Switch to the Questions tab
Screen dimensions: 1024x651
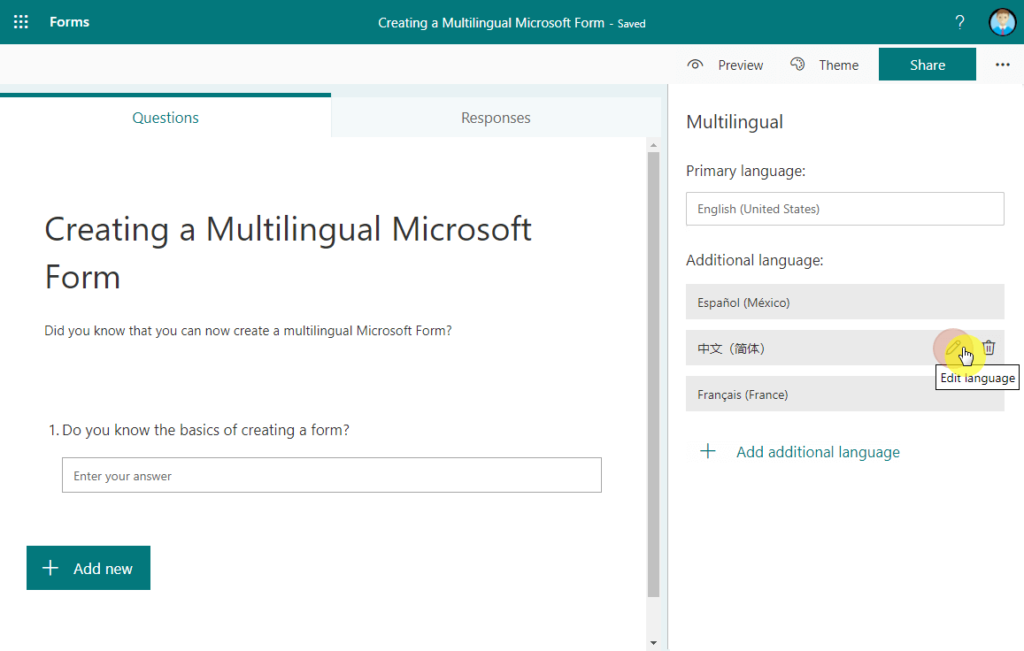(165, 118)
